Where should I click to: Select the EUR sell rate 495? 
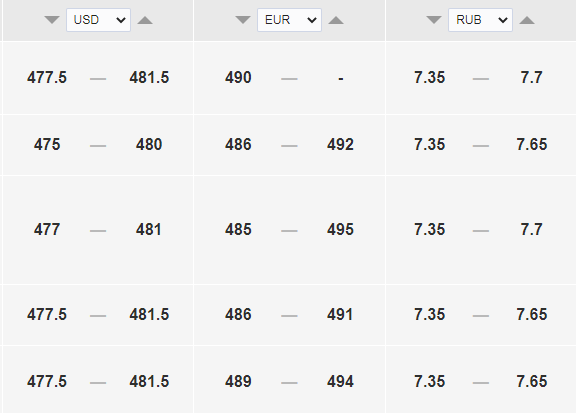[341, 230]
